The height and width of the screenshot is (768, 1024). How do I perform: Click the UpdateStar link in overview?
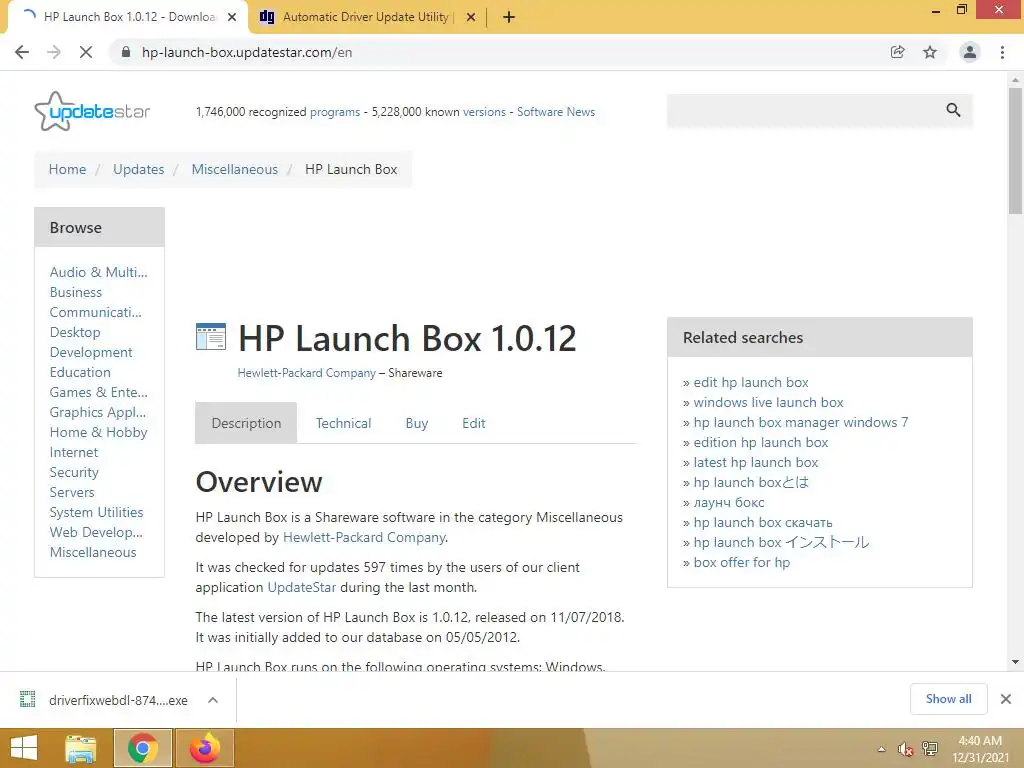[302, 587]
